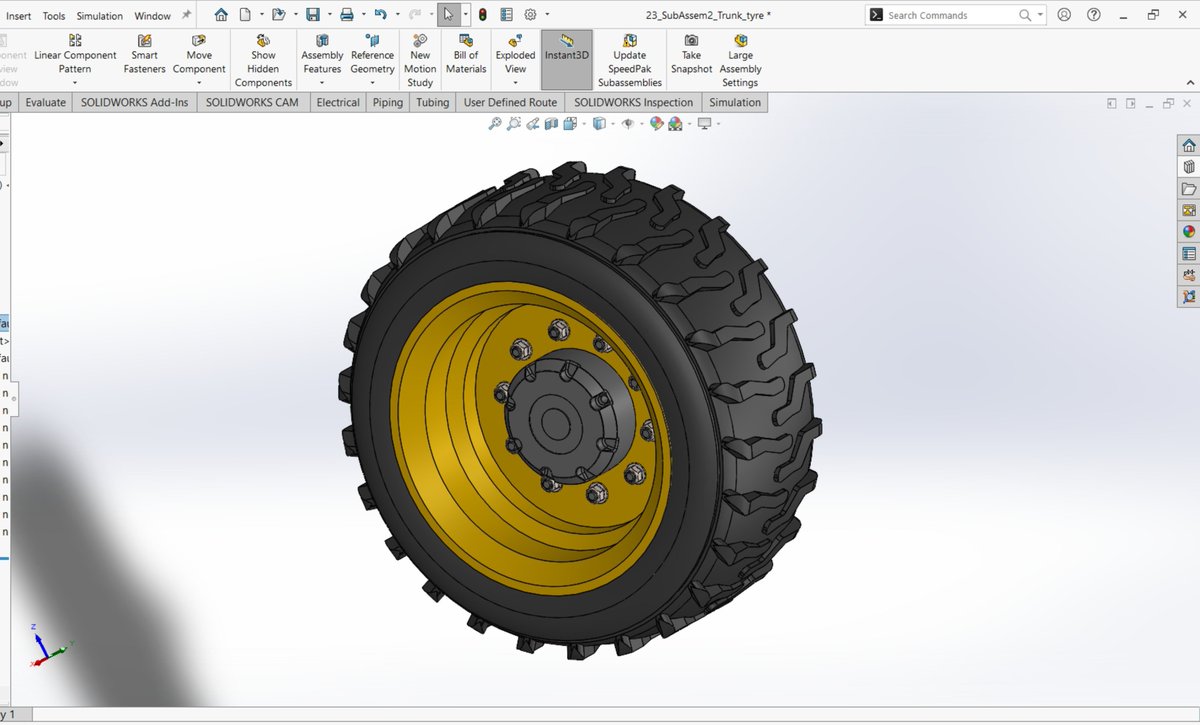
Task: Switch to Evaluate tab
Action: point(46,102)
